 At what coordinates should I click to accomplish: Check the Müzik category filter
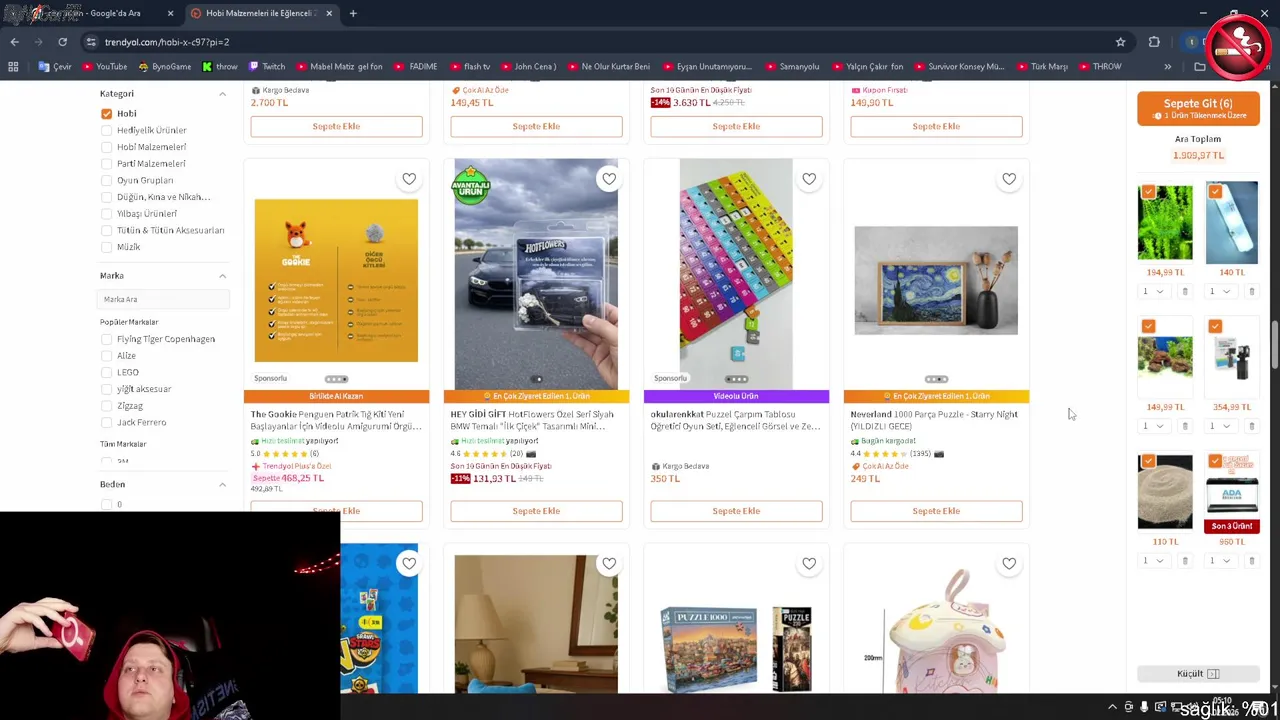coord(106,247)
